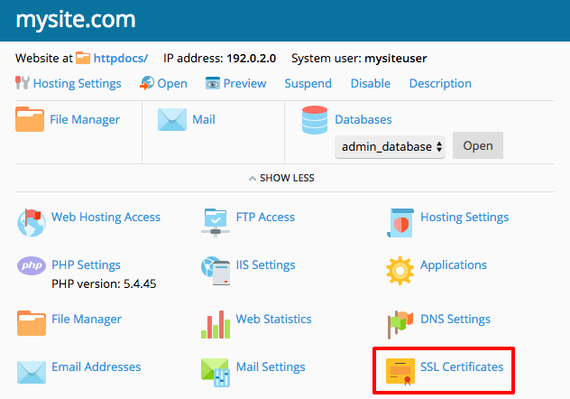Open the Applications link

click(x=453, y=265)
